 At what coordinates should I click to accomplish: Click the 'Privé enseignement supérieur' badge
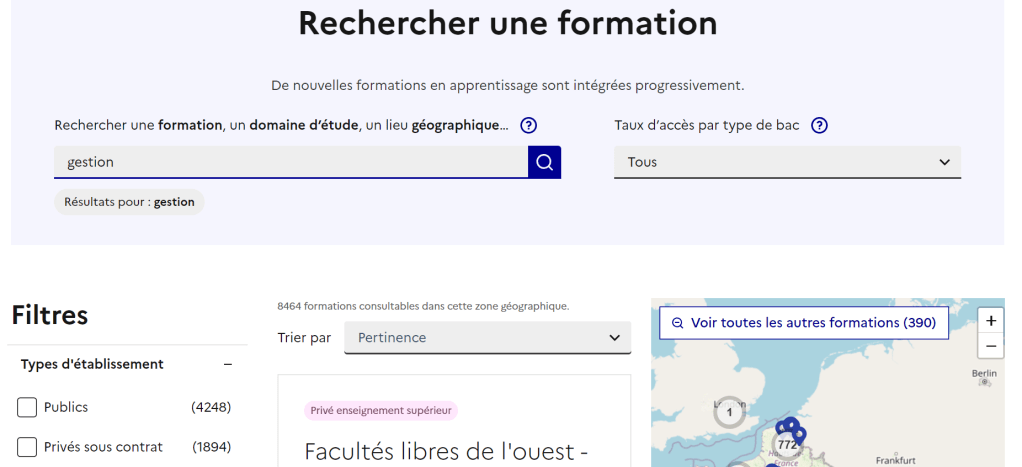coord(381,410)
